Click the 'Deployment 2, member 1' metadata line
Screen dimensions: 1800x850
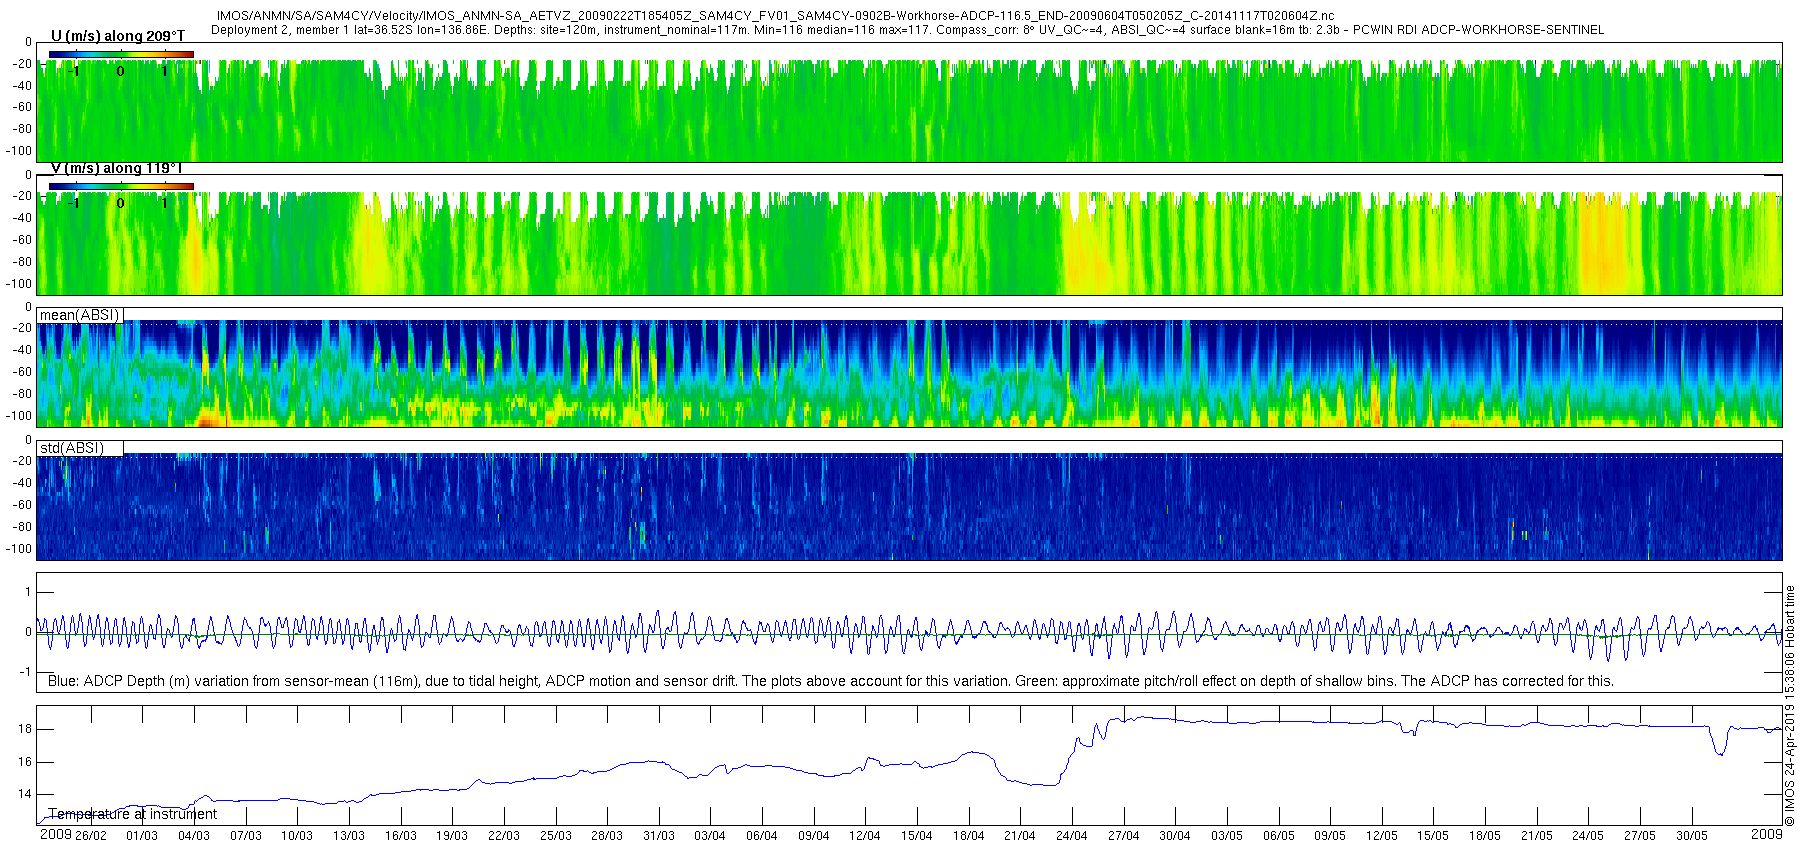coord(907,30)
